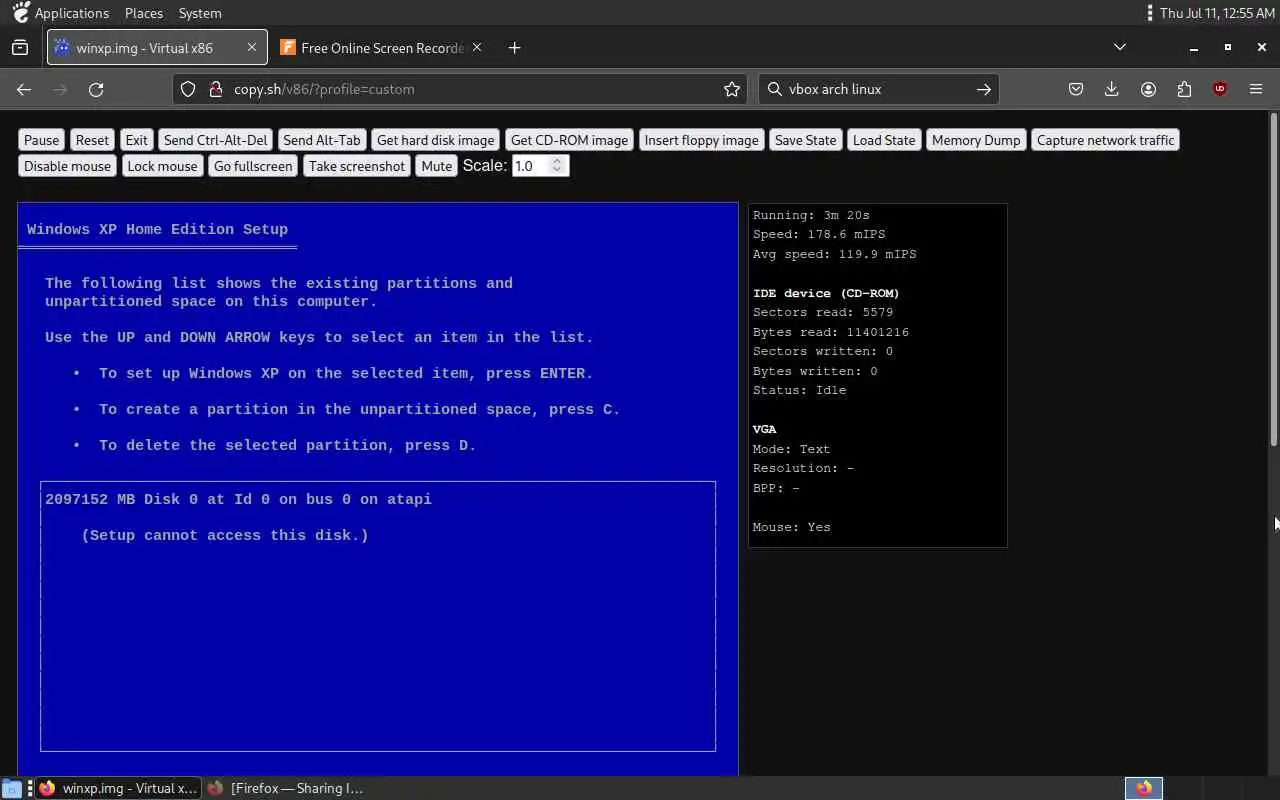Switch to the Free Online Screen Recorder tab
This screenshot has width=1280, height=800.
click(382, 47)
